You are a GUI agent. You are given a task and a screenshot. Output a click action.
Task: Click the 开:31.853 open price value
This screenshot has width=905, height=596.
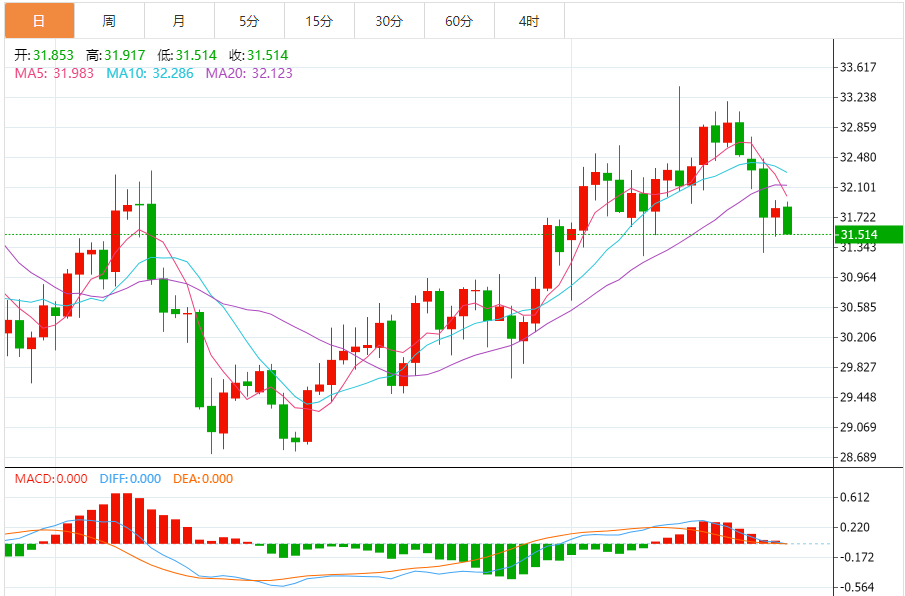[x=44, y=55]
